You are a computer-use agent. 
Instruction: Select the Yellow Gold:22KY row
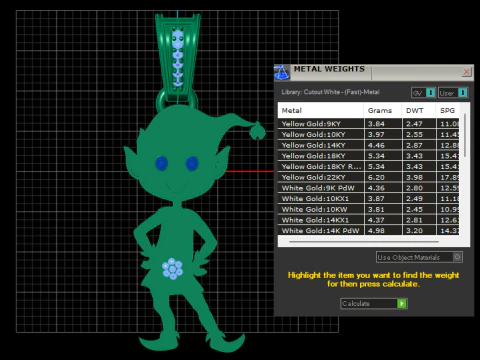(368, 177)
